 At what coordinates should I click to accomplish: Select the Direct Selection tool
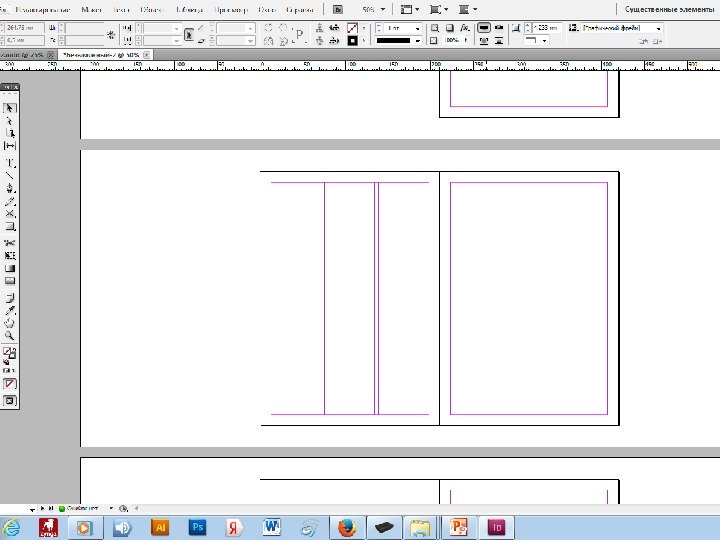point(10,121)
